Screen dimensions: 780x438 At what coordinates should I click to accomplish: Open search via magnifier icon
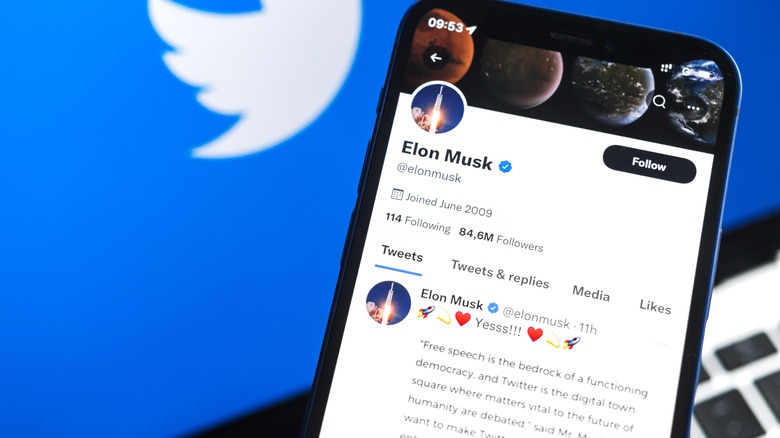[659, 102]
